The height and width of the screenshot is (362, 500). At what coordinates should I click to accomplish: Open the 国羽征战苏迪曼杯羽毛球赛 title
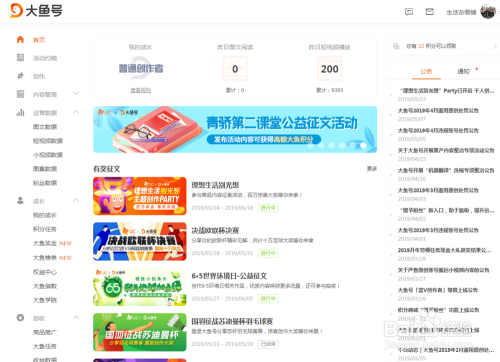coord(232,321)
